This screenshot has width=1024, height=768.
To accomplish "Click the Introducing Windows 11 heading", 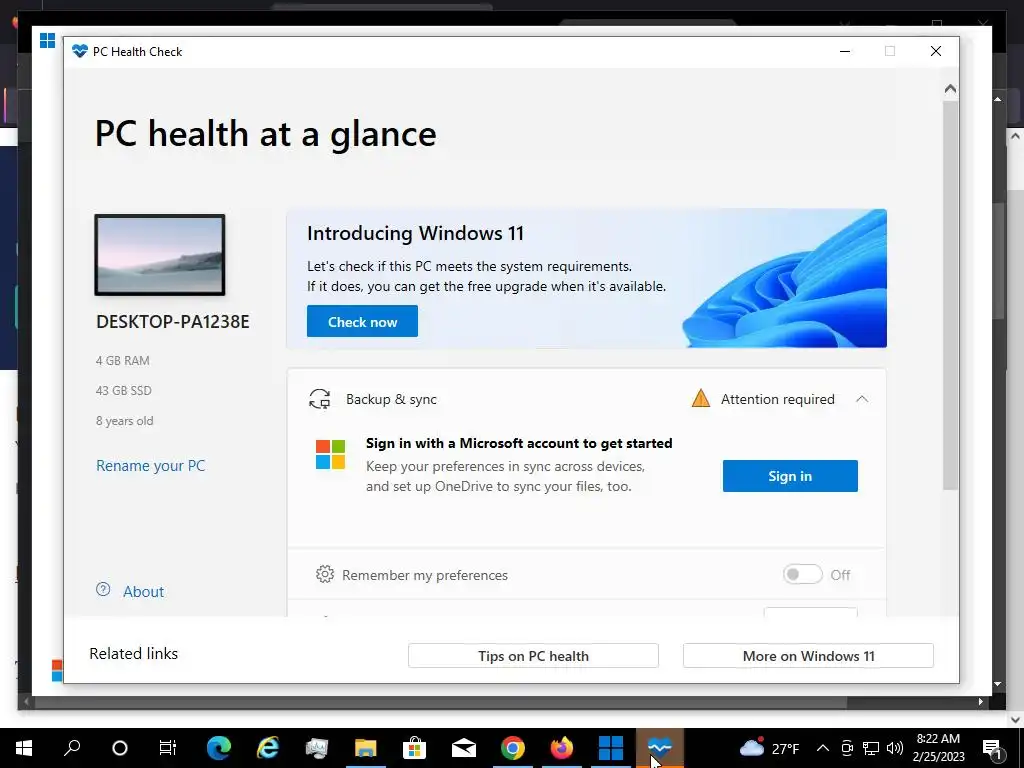I will [415, 233].
